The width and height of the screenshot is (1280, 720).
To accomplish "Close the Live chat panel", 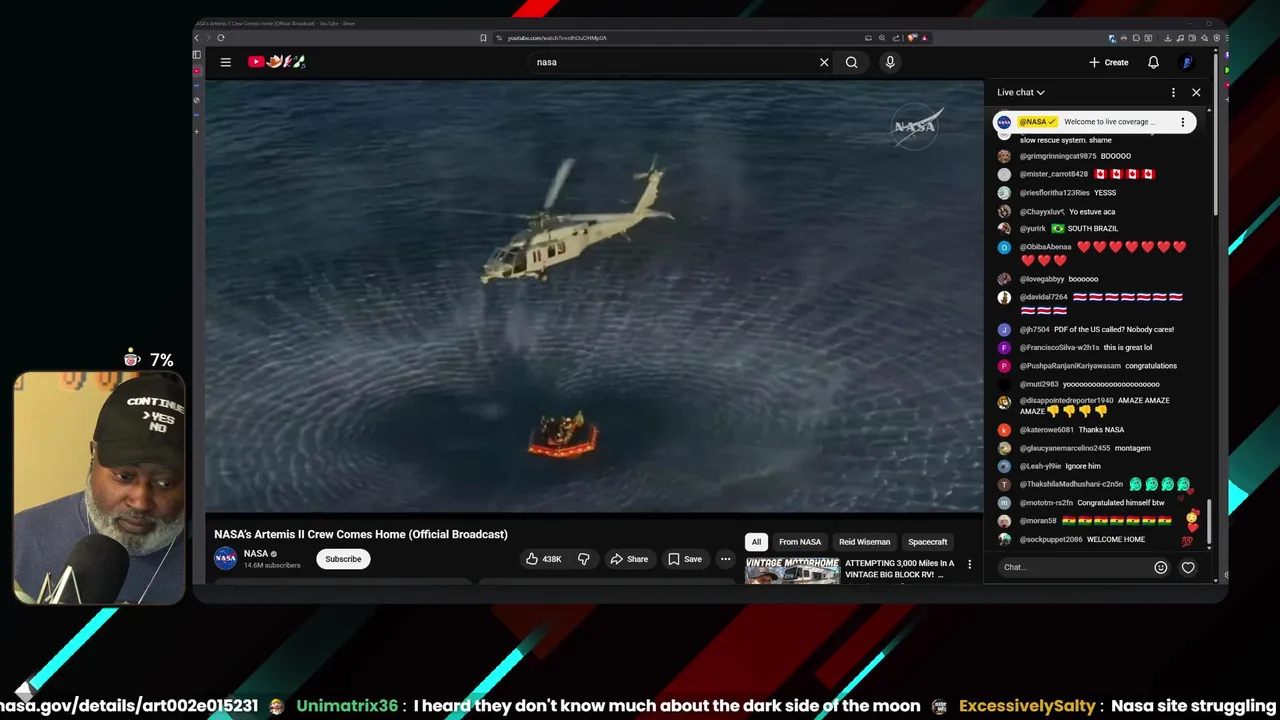I will 1196,92.
